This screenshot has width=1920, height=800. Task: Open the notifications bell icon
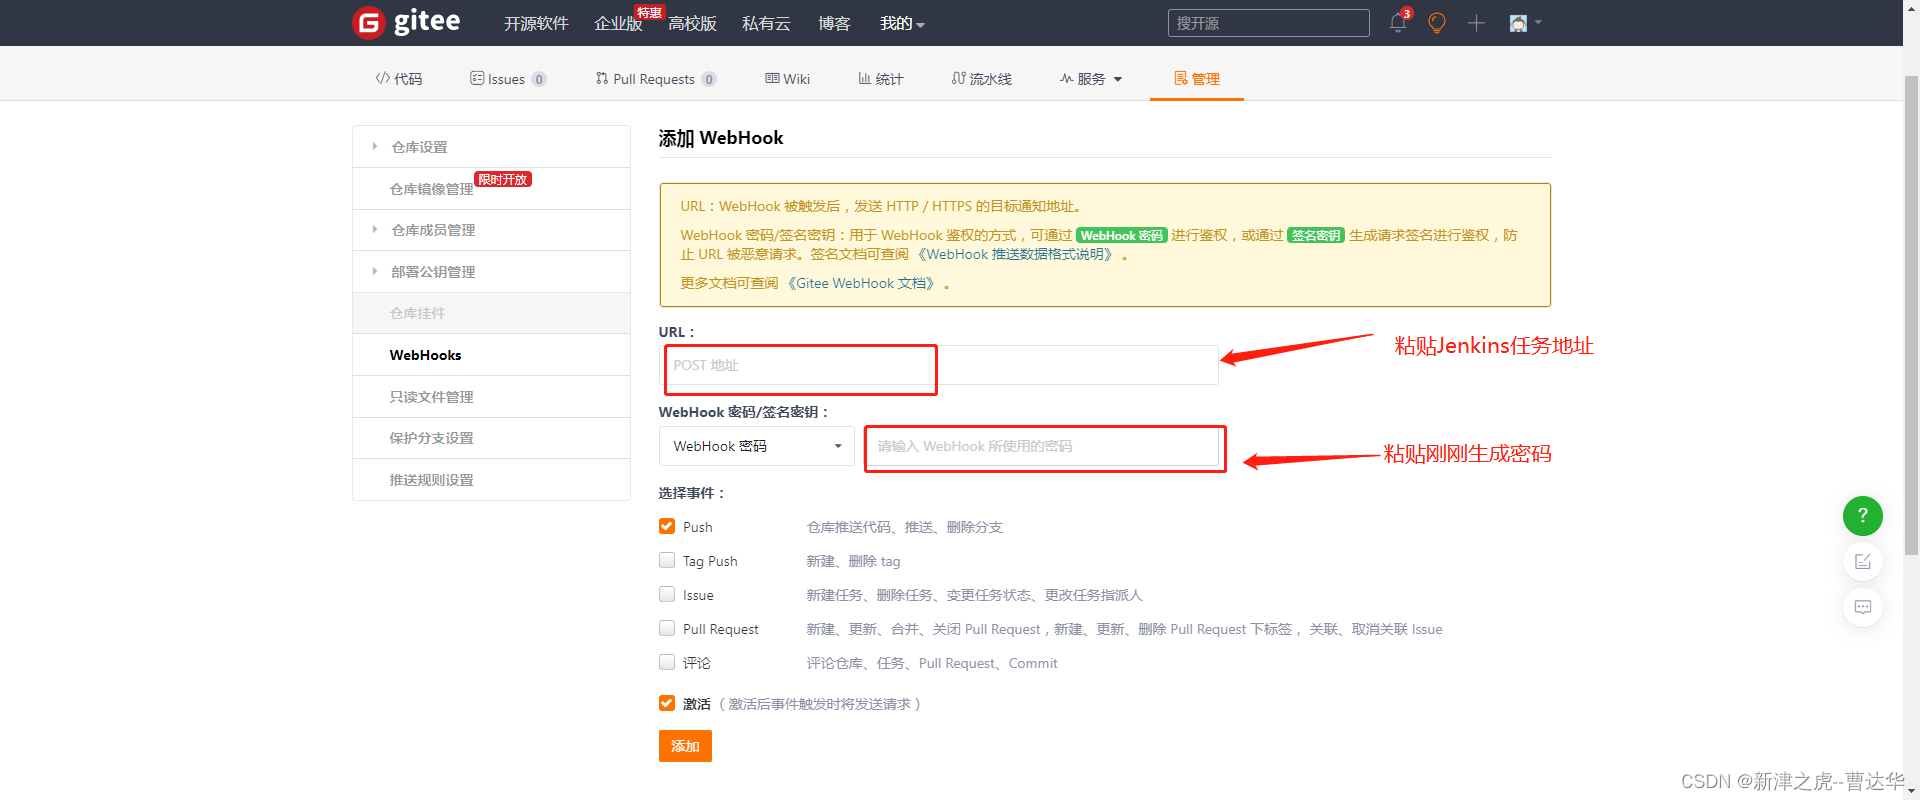(x=1398, y=23)
